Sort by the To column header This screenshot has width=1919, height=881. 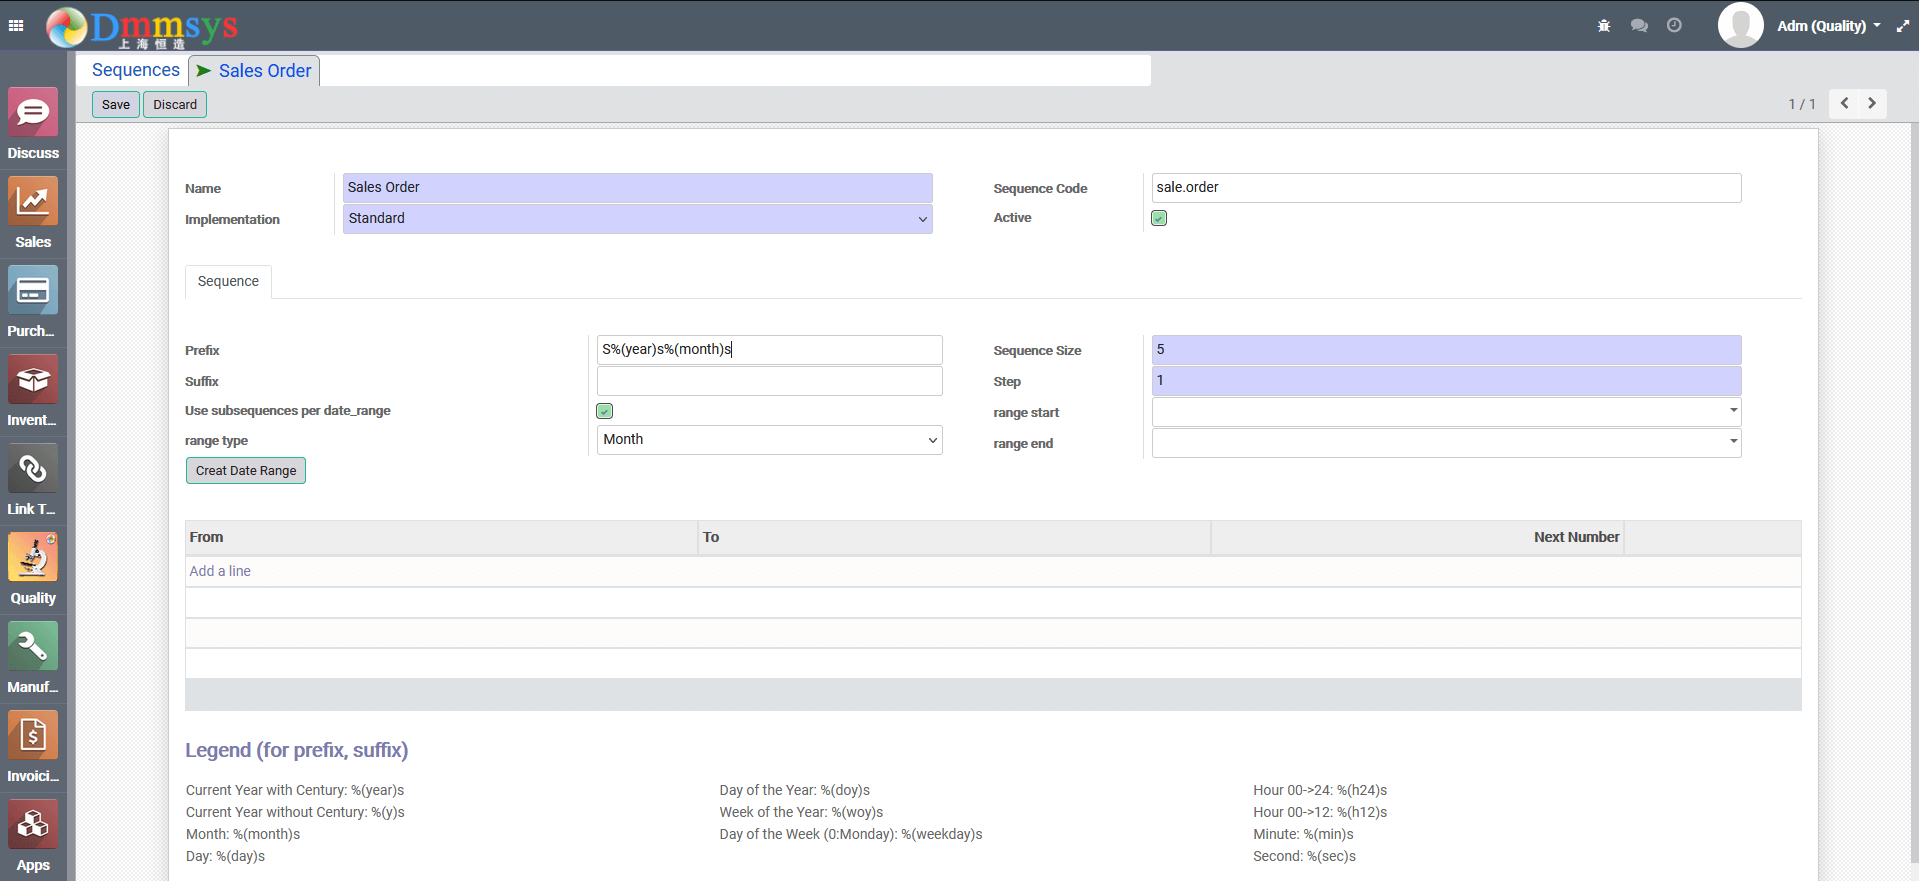click(954, 537)
